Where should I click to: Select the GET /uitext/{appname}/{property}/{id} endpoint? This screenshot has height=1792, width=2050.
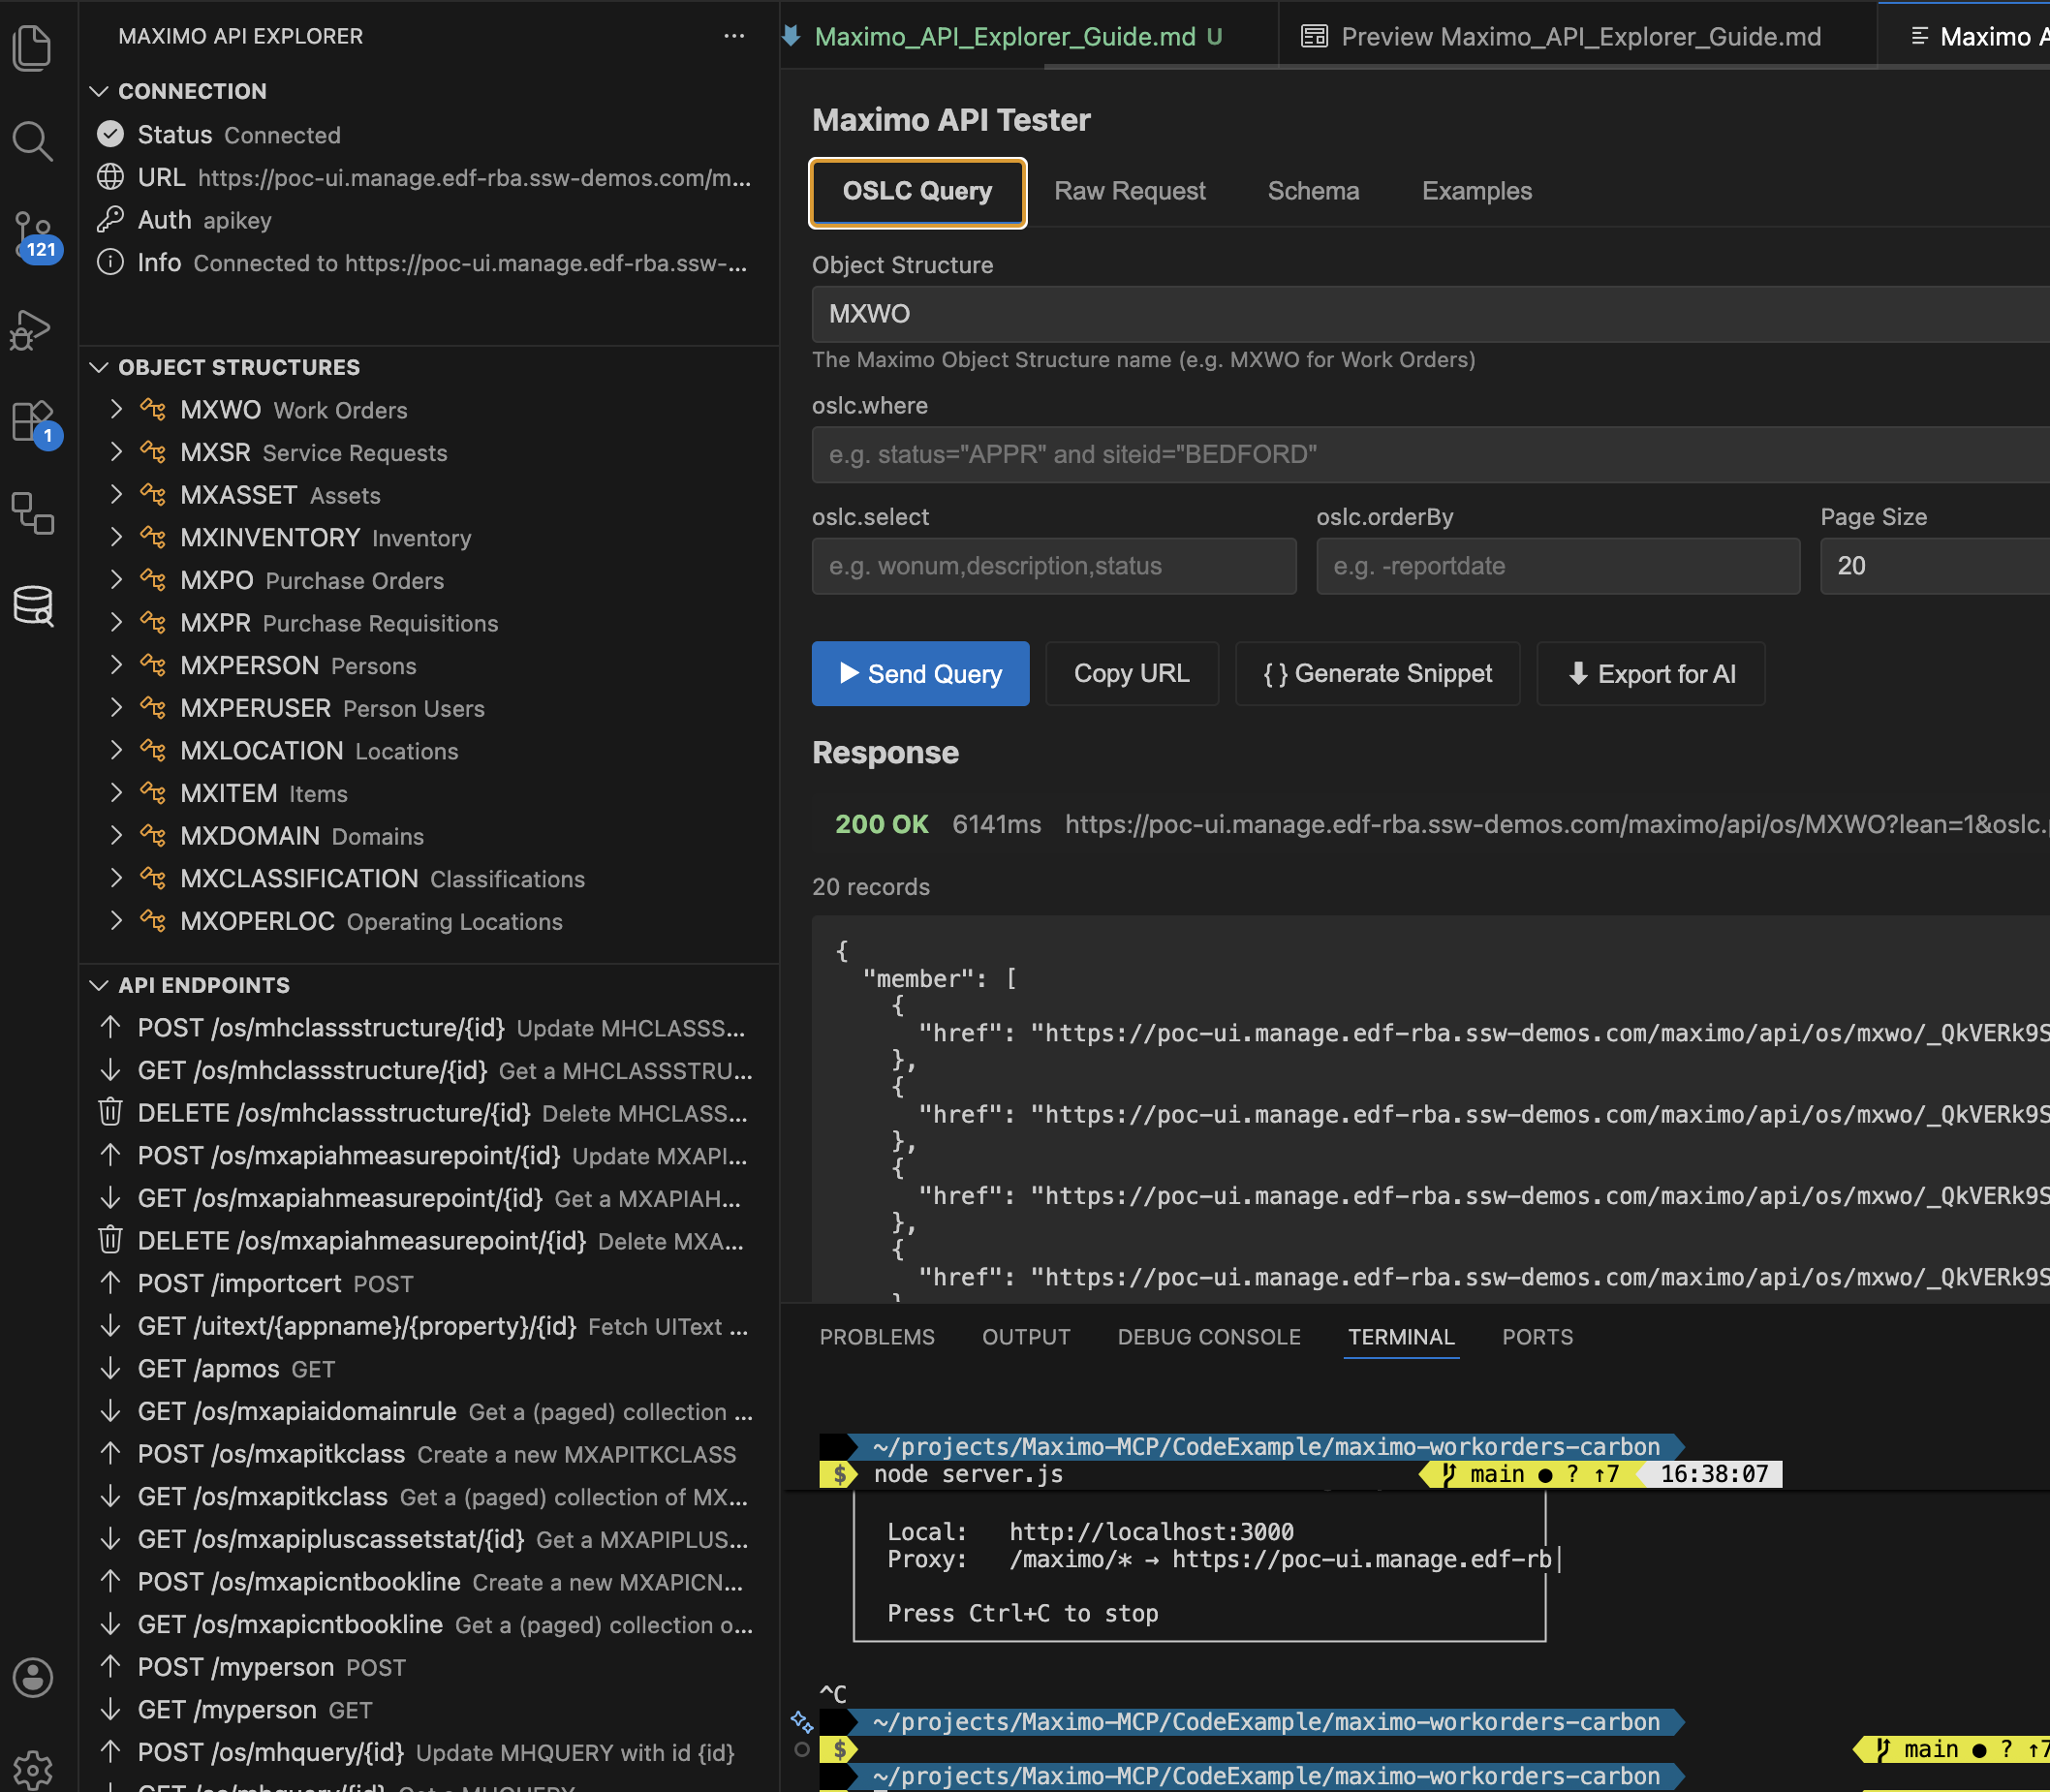(430, 1326)
